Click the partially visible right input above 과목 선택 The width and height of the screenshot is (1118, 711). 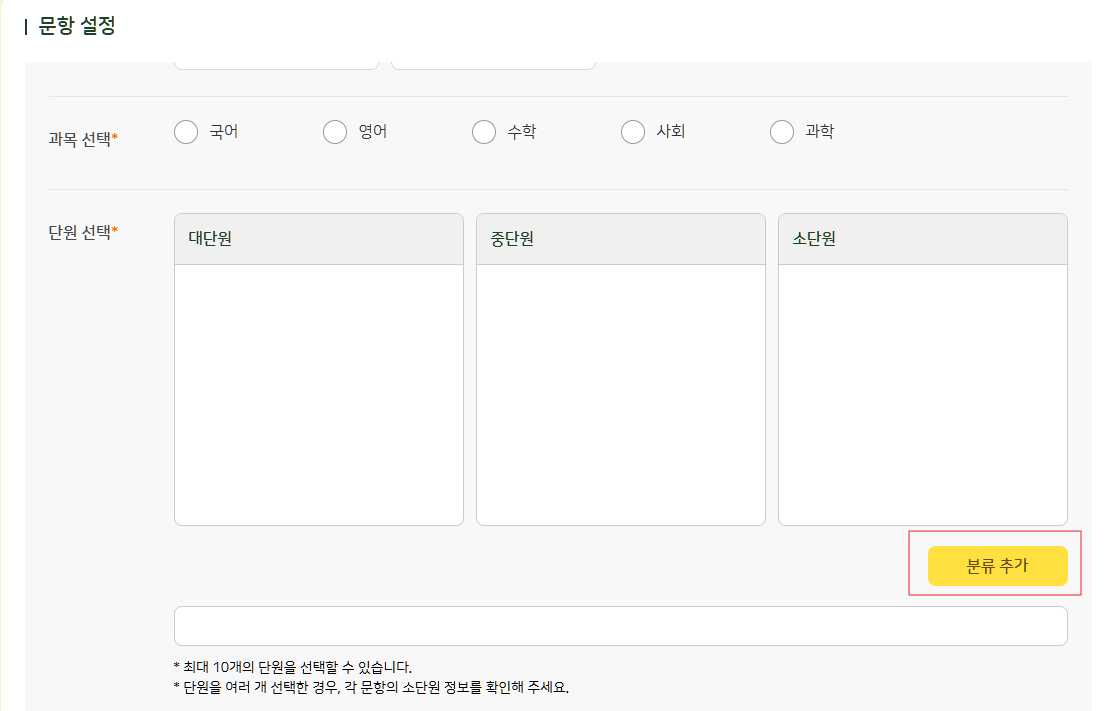coord(493,65)
